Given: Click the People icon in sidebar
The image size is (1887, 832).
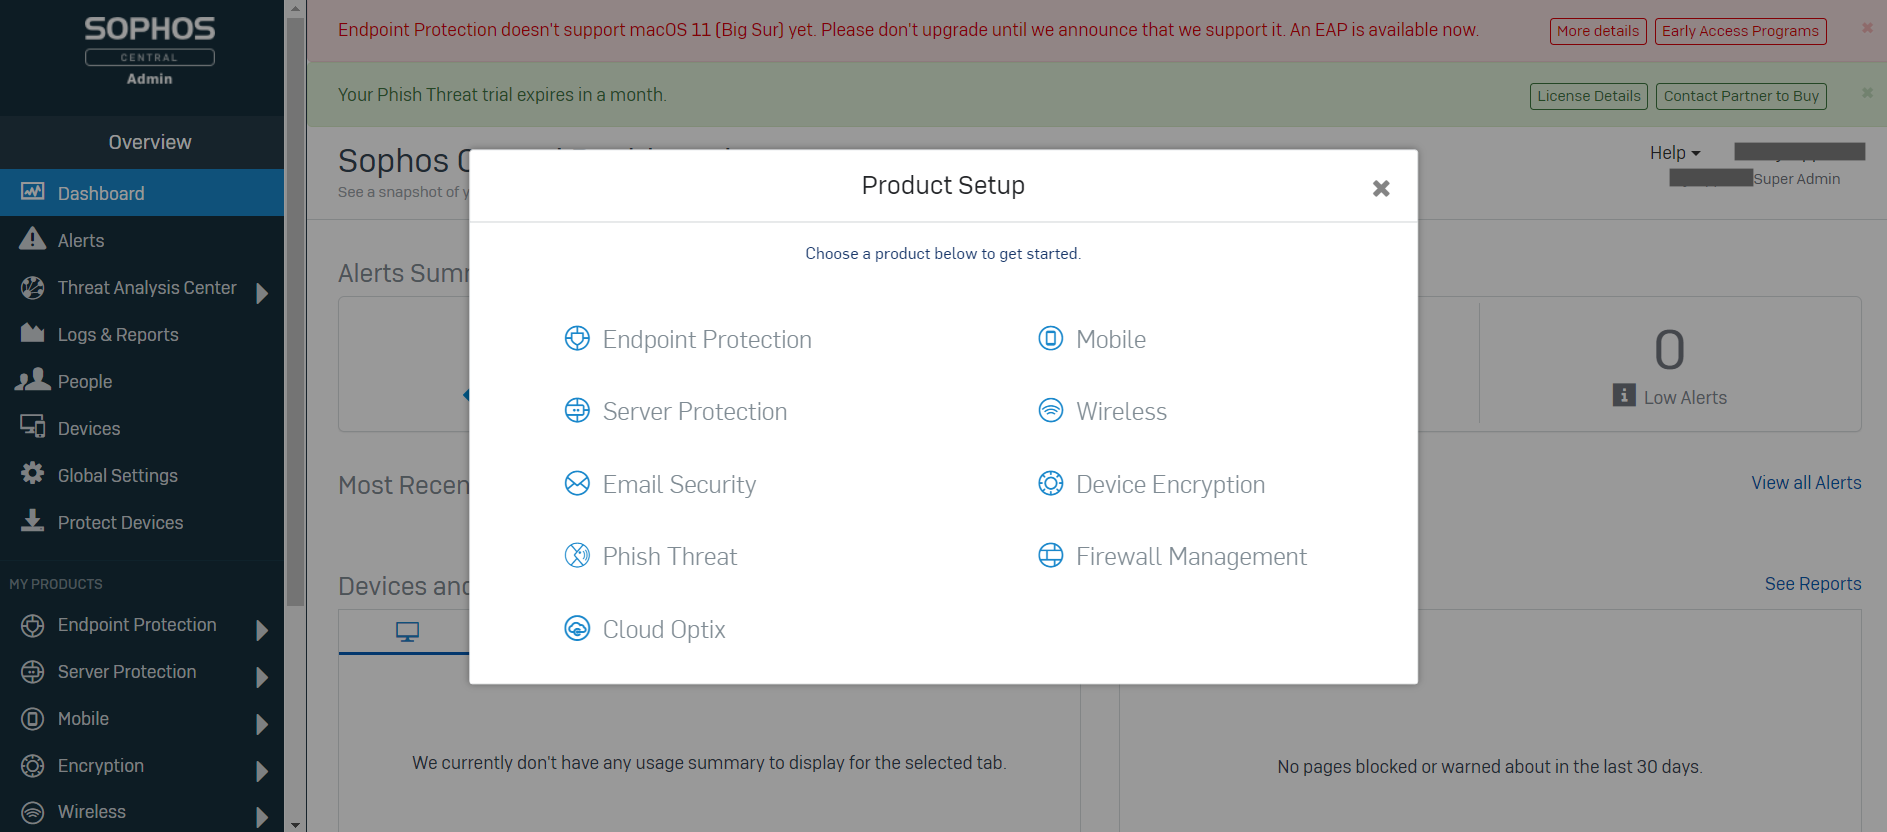Looking at the screenshot, I should point(33,379).
